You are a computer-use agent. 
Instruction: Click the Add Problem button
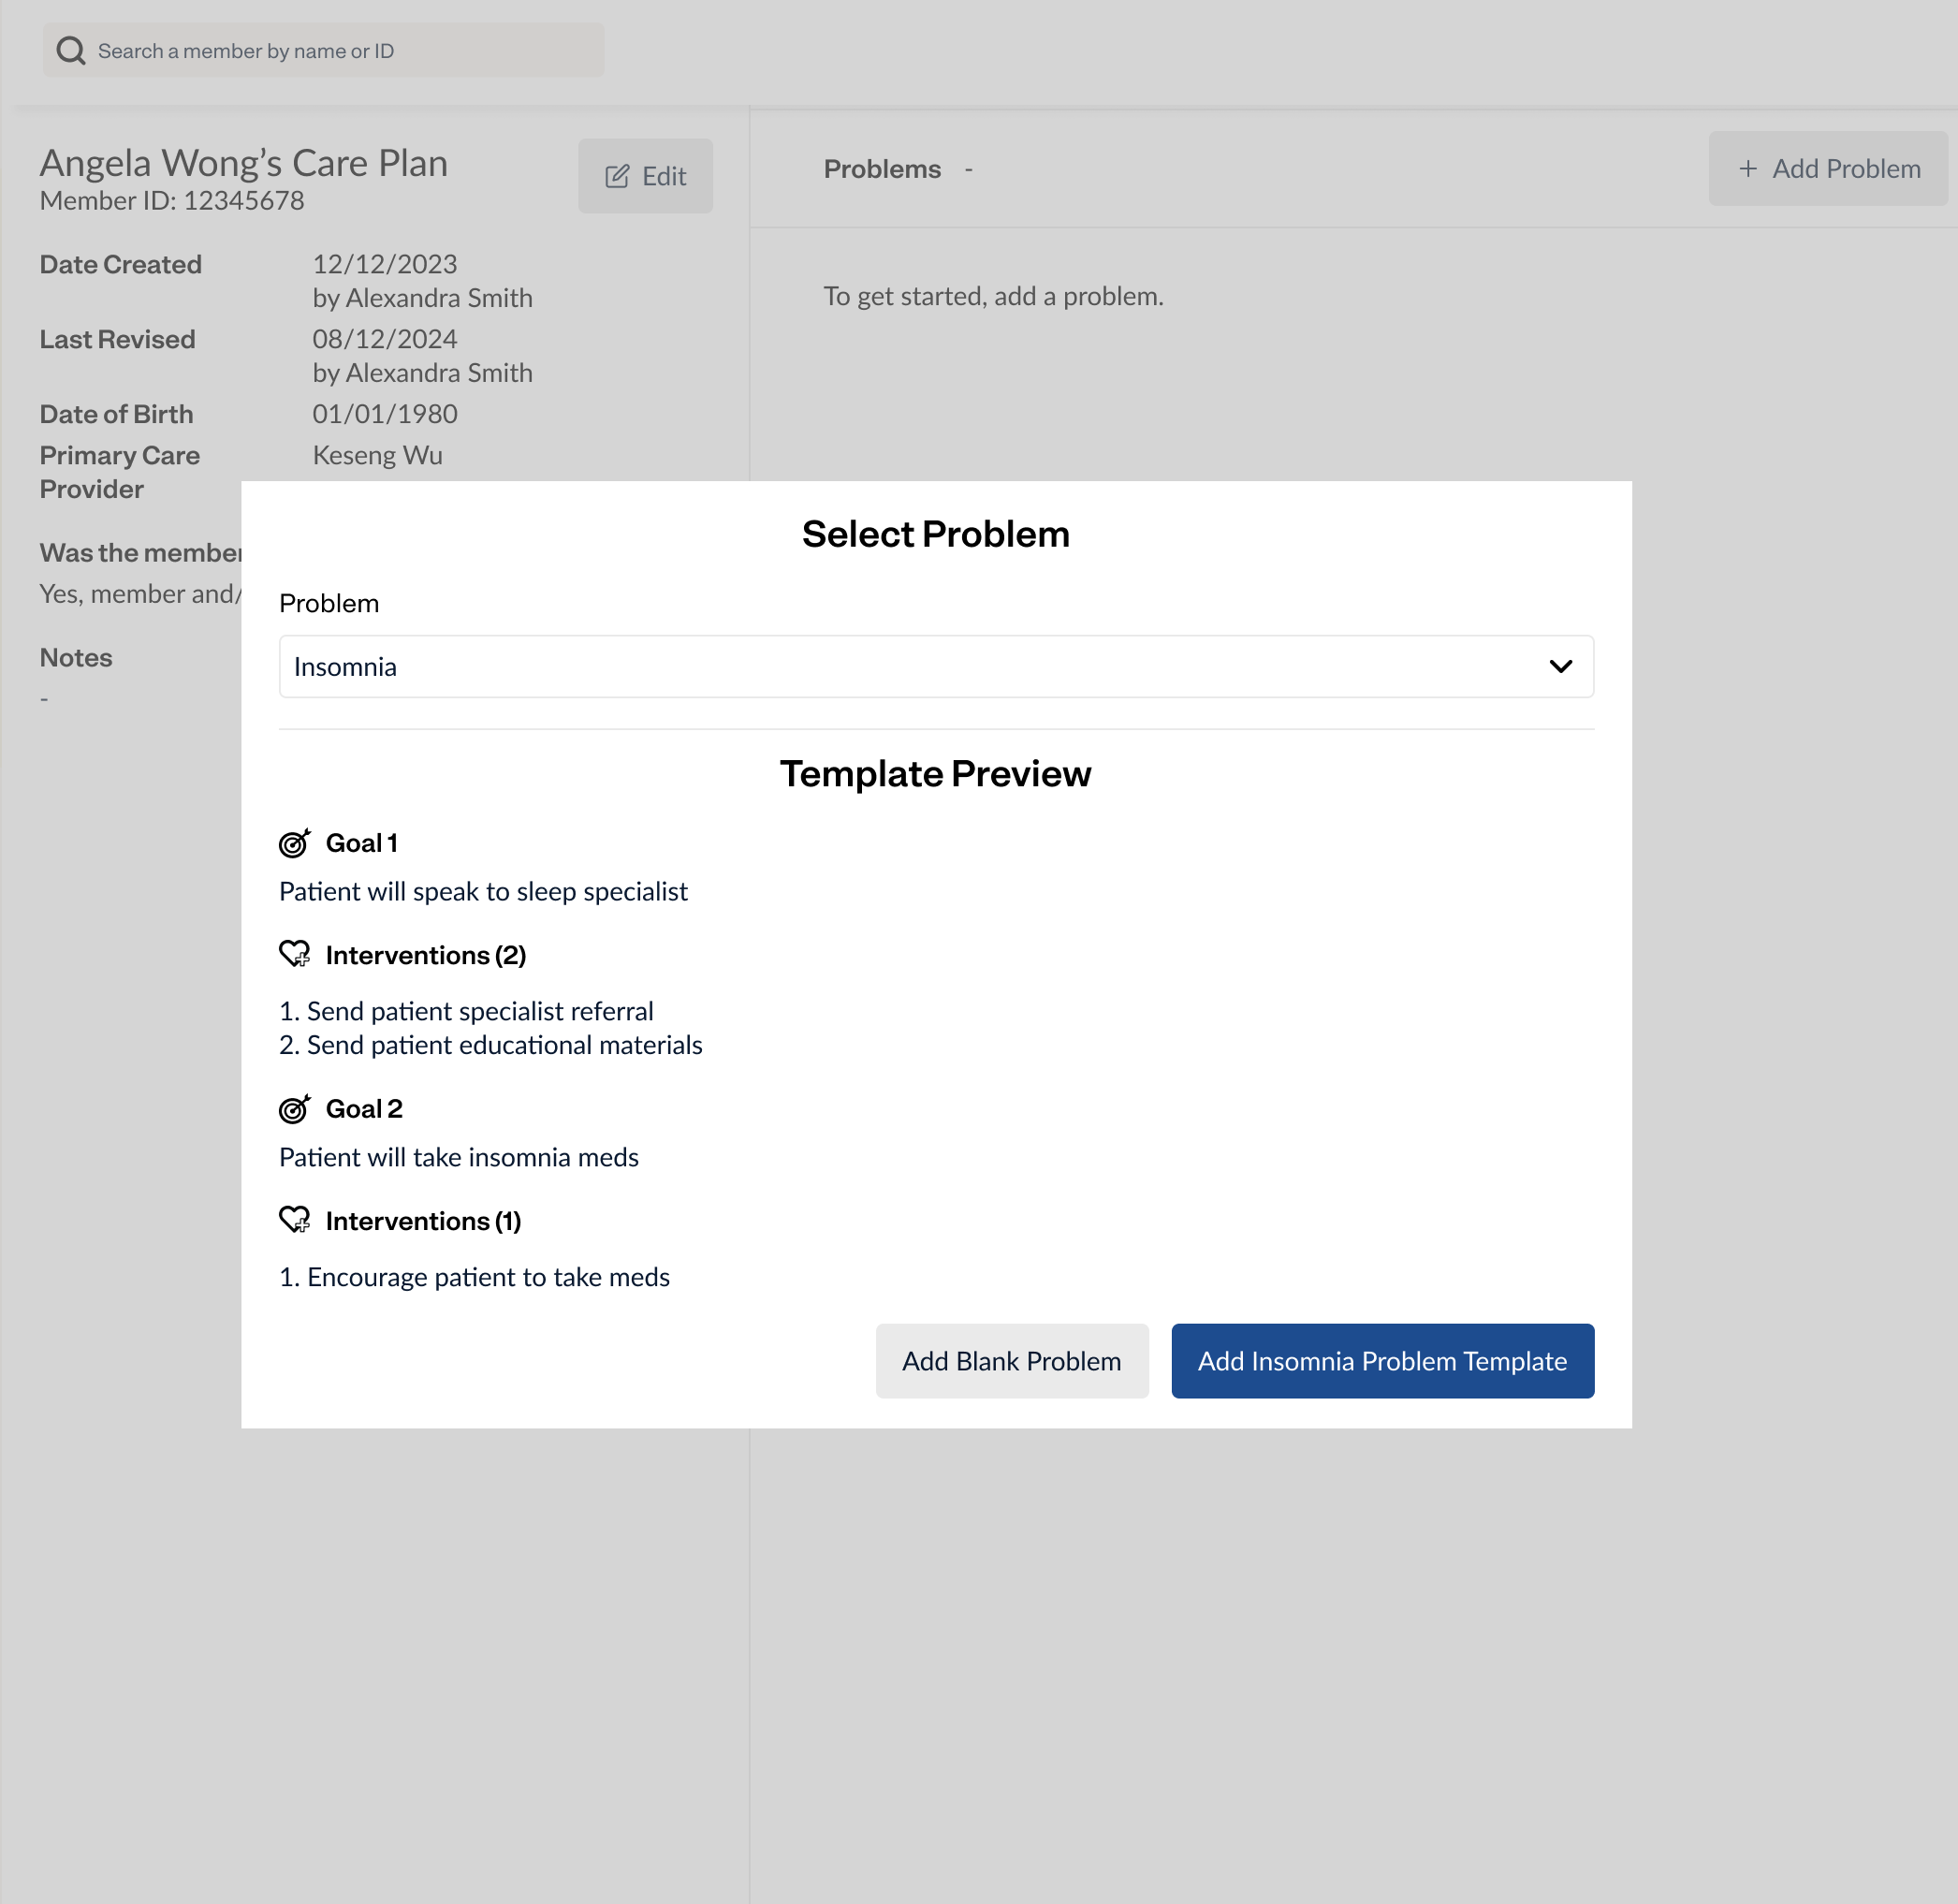[x=1828, y=169]
